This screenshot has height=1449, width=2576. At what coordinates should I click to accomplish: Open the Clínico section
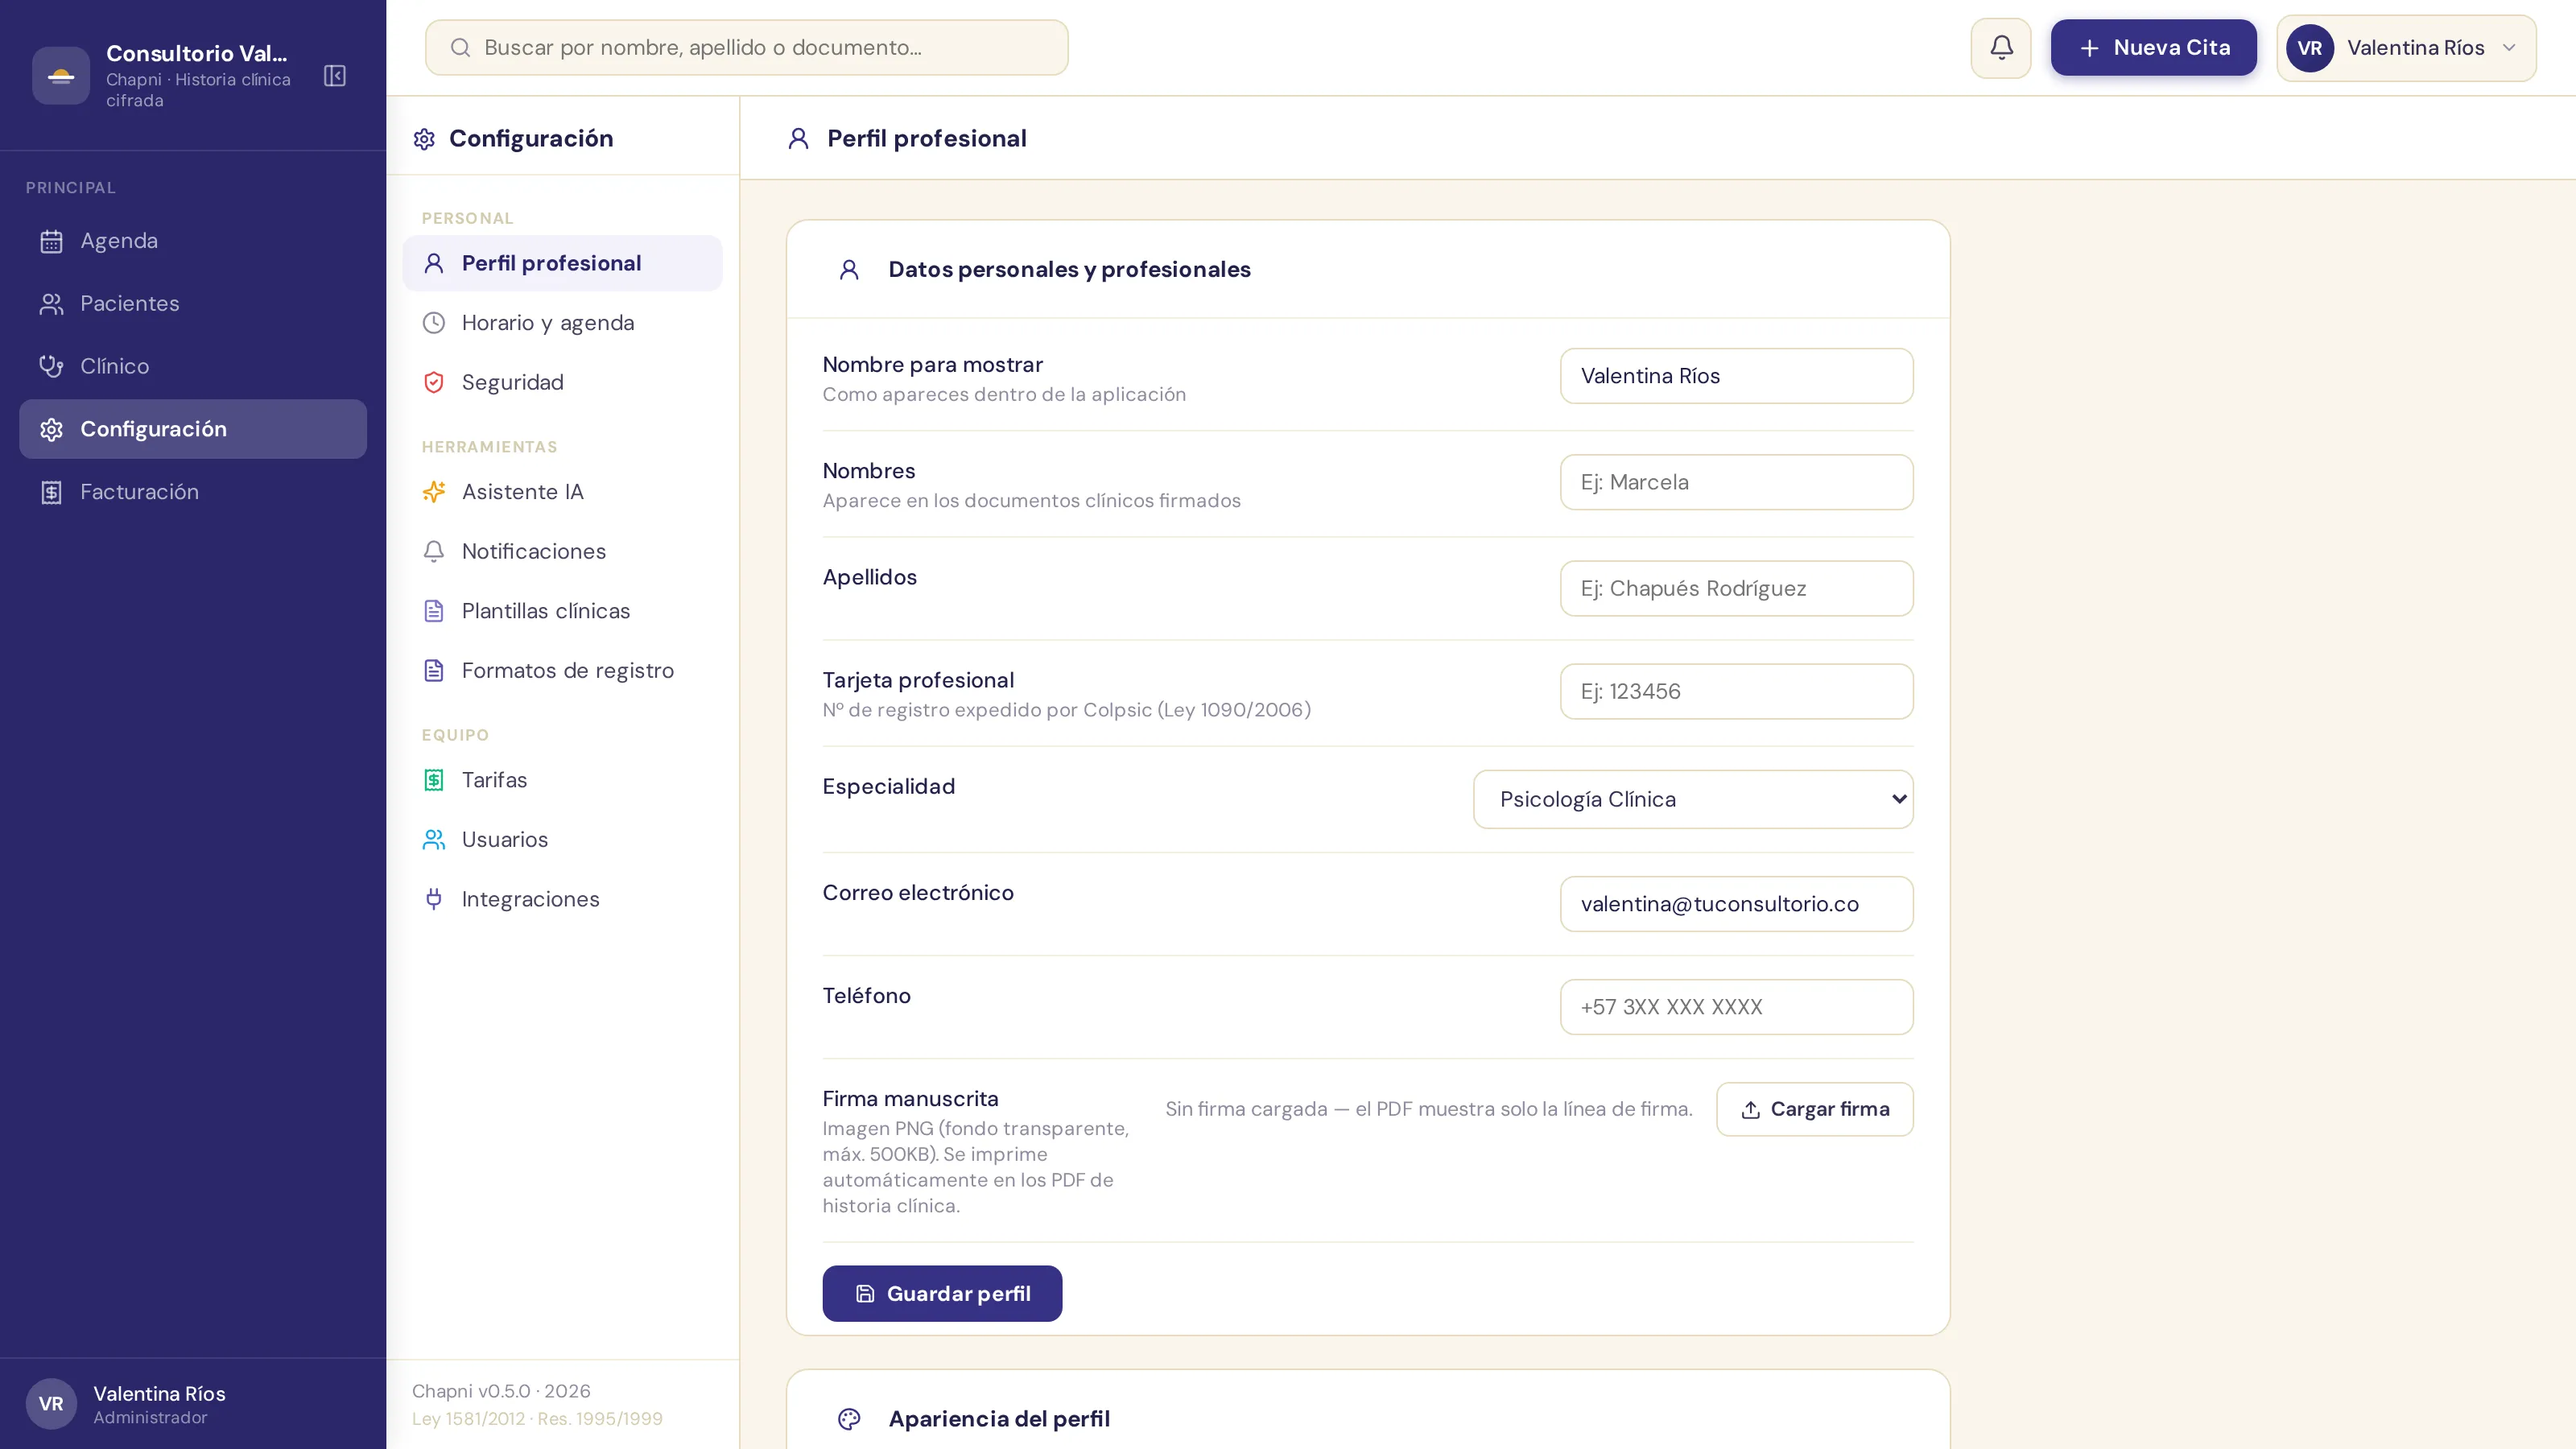193,367
